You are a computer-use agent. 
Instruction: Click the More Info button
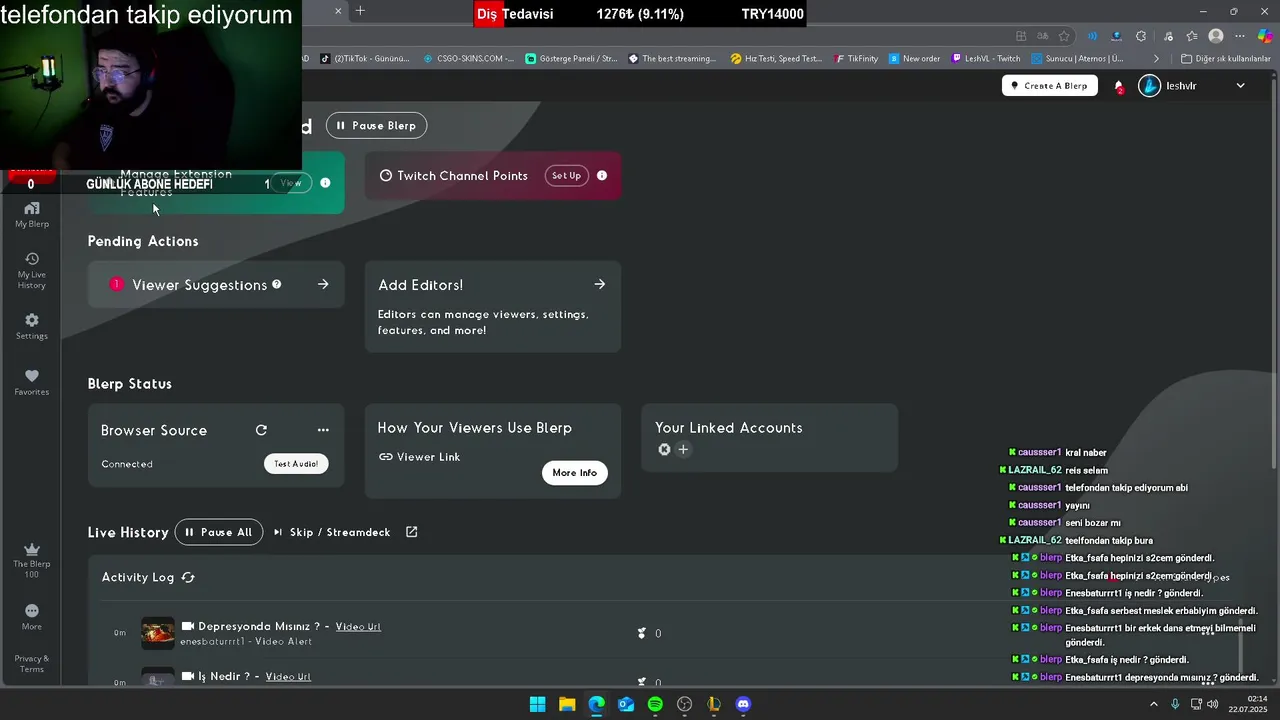[x=575, y=473]
